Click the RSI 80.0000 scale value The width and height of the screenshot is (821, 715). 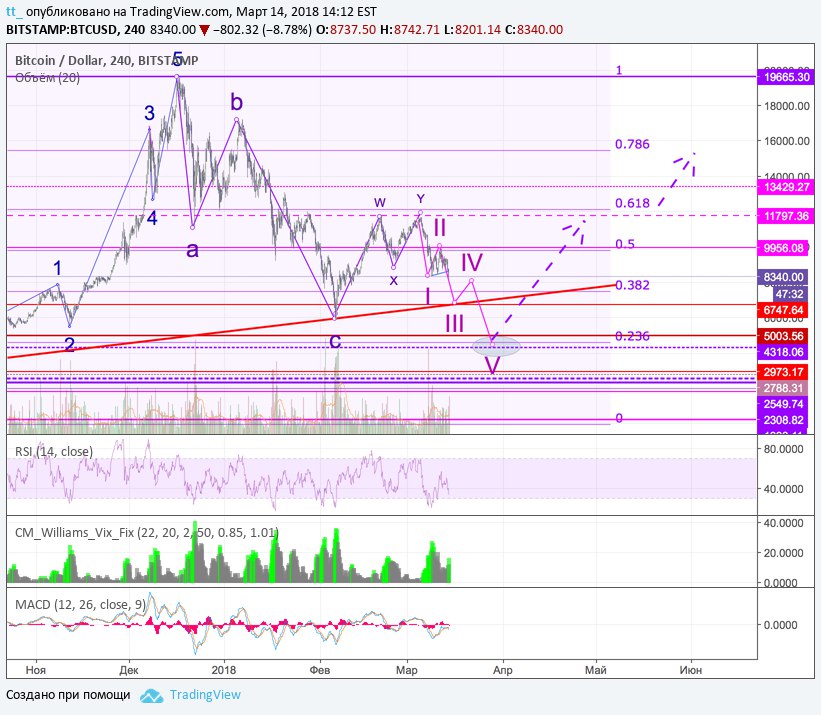(x=784, y=449)
